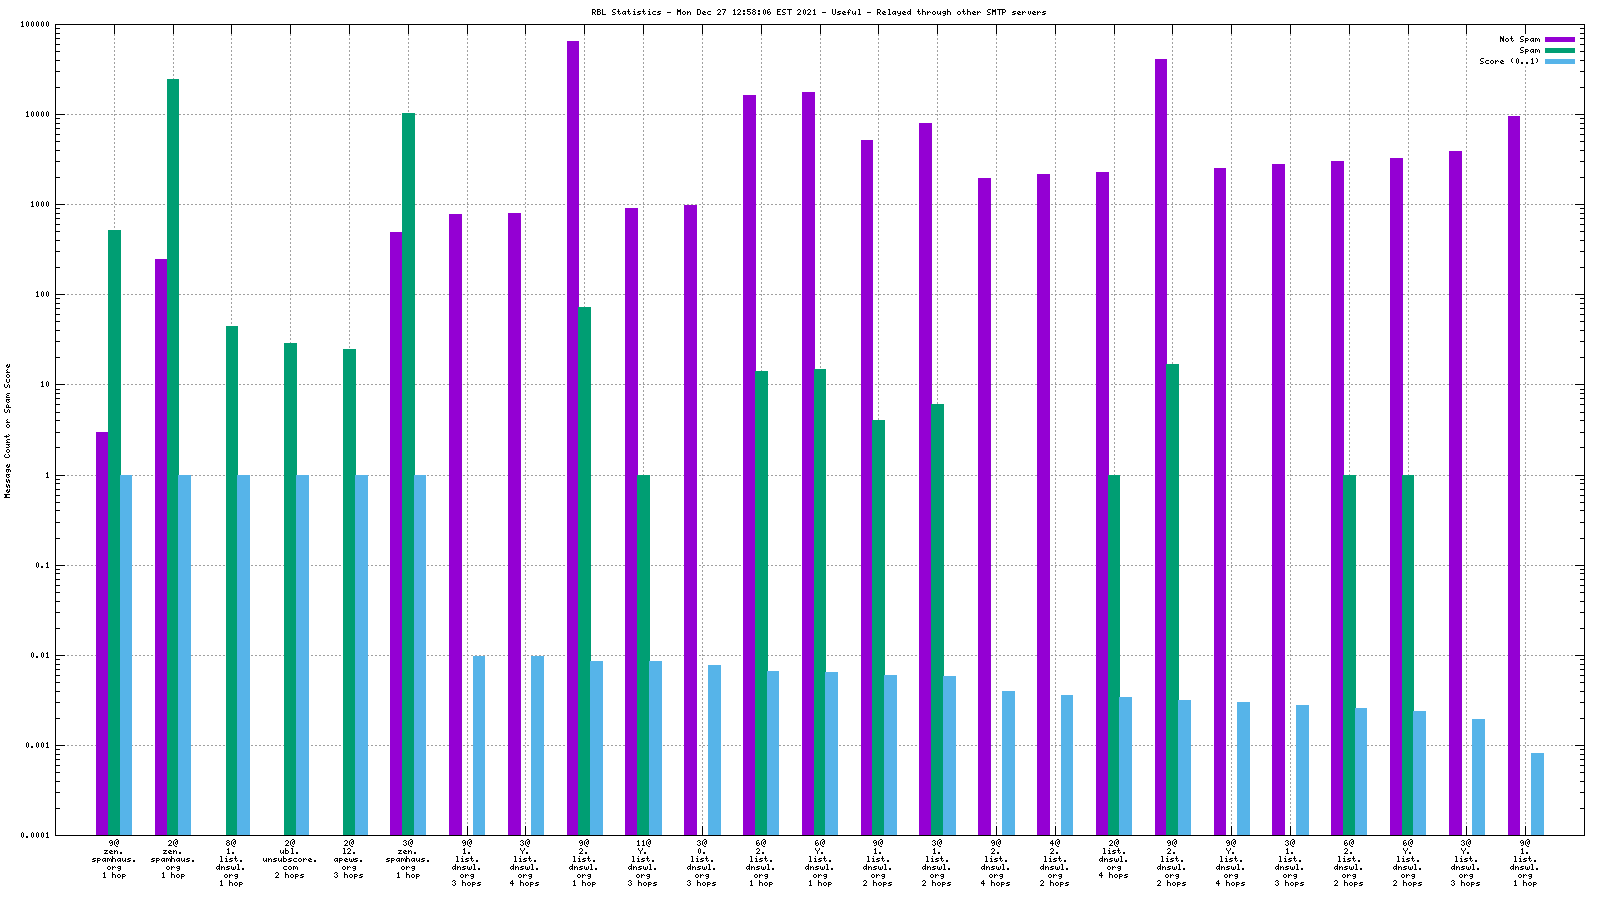Click the RBL Statistics chart title

click(818, 12)
